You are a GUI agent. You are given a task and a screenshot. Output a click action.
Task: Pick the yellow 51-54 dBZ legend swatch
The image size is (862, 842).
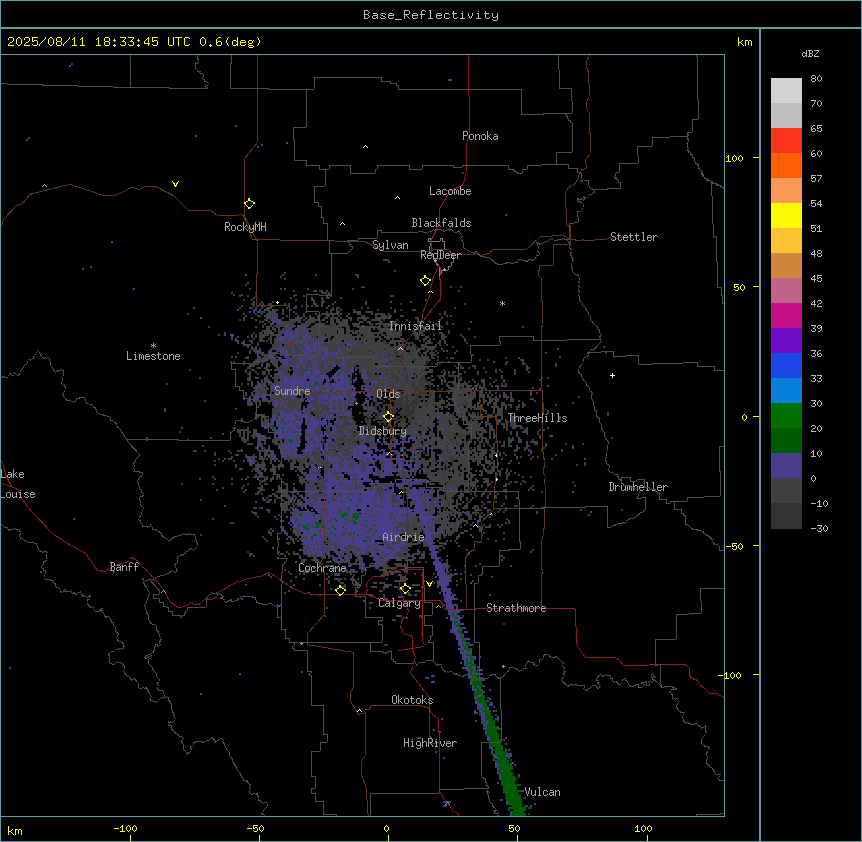(x=786, y=215)
